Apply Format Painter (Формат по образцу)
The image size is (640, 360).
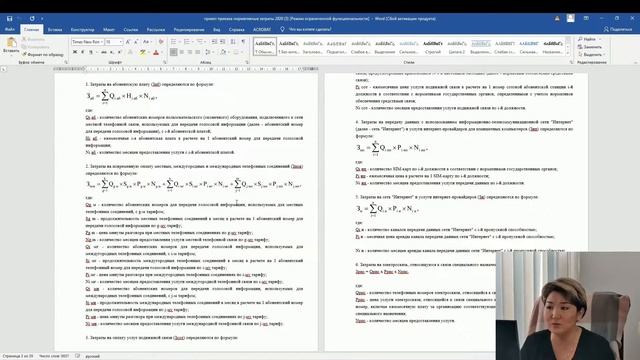(43, 54)
